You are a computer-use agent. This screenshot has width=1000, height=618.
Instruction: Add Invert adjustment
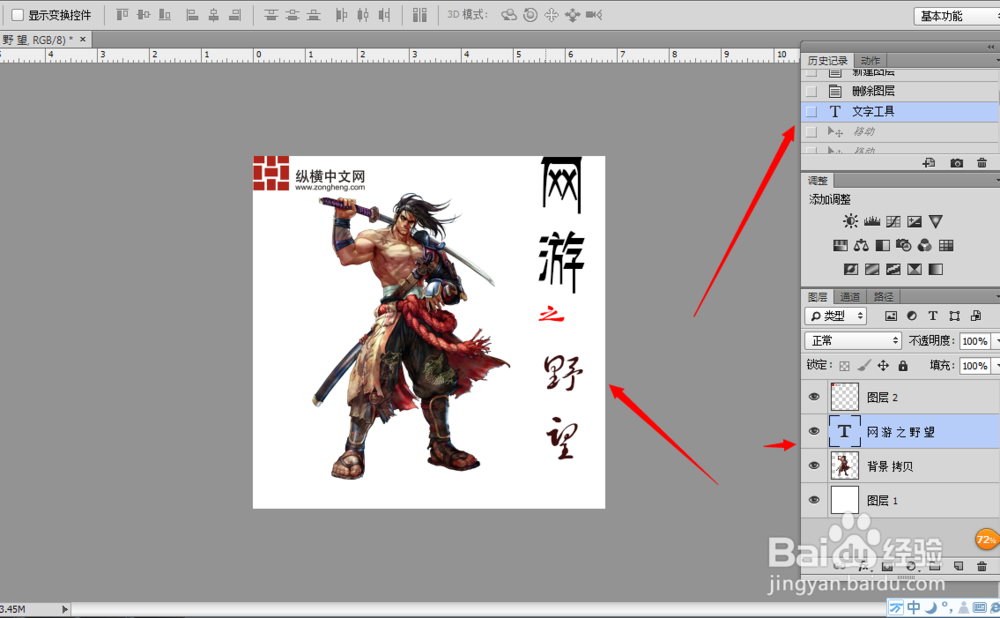tap(851, 269)
